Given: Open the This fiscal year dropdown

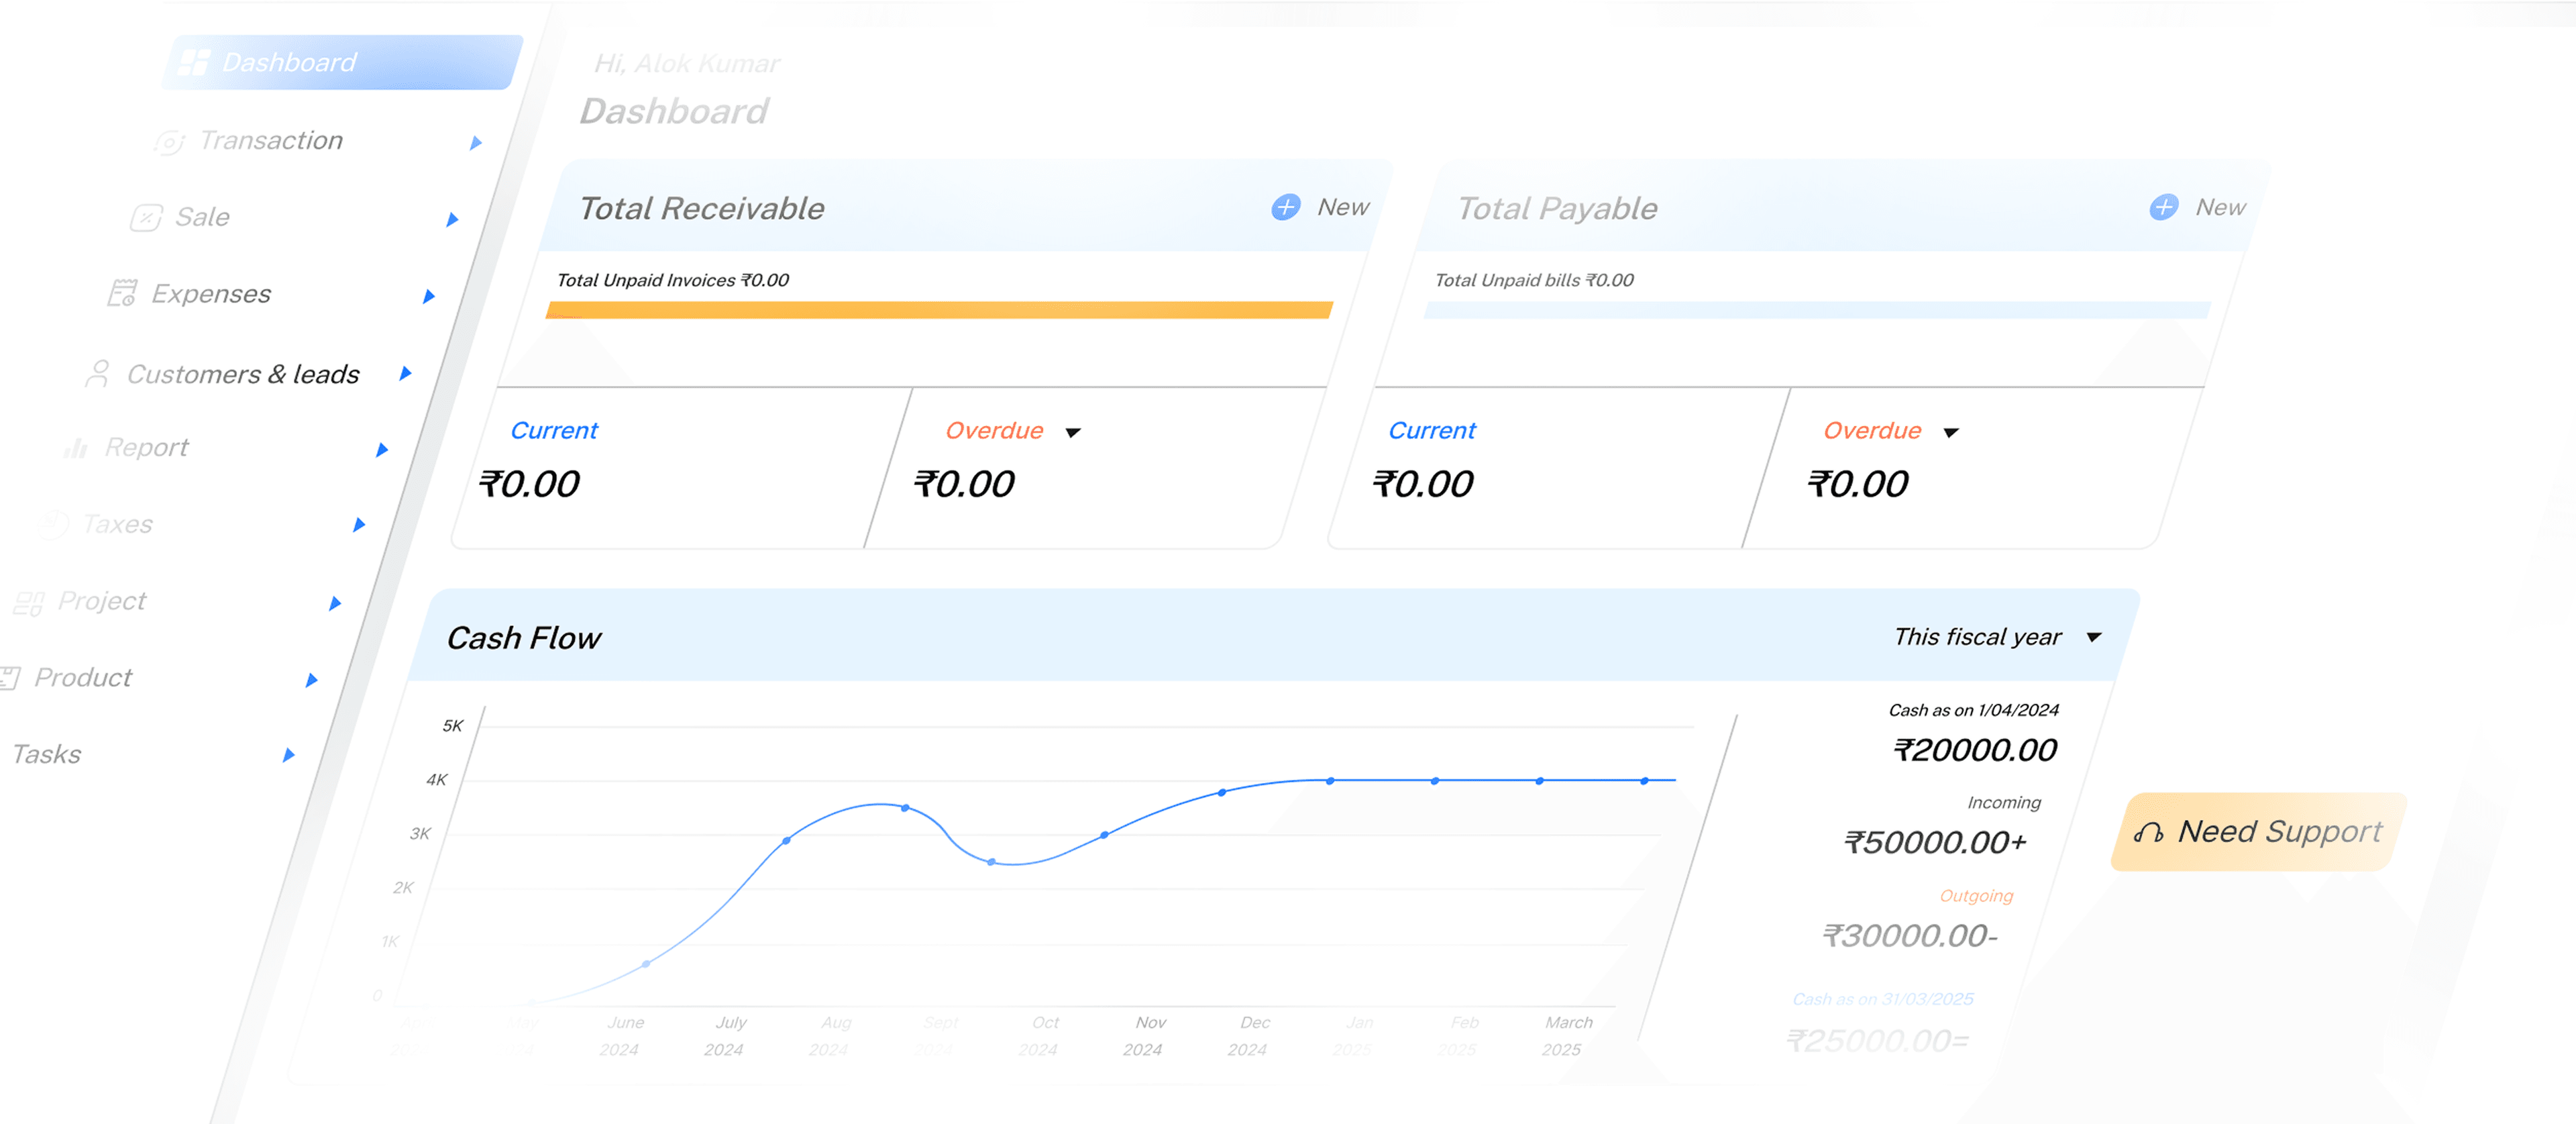Looking at the screenshot, I should click(x=2094, y=637).
